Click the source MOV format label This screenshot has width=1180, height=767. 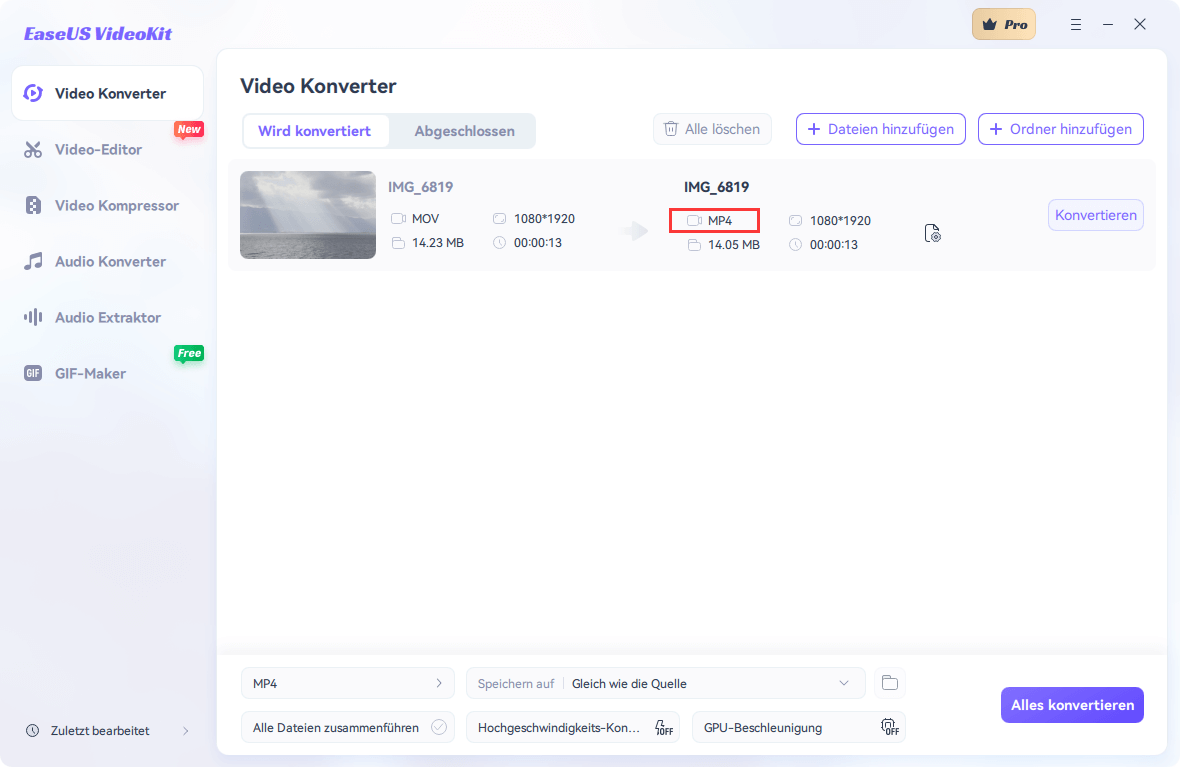point(425,219)
